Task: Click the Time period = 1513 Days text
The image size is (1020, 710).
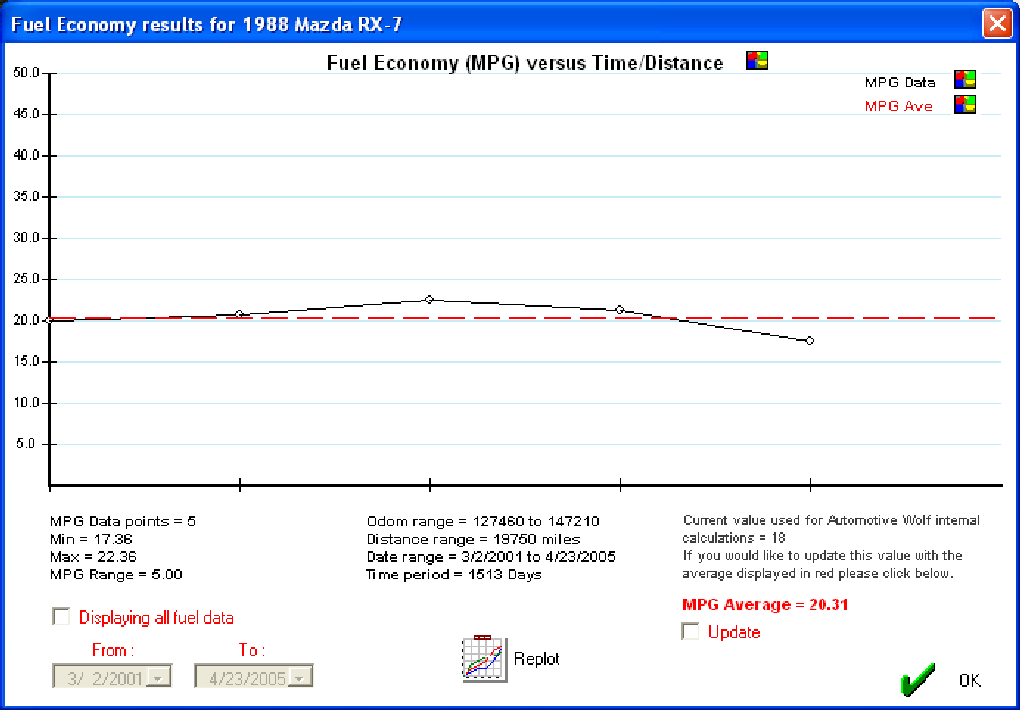Action: click(453, 575)
